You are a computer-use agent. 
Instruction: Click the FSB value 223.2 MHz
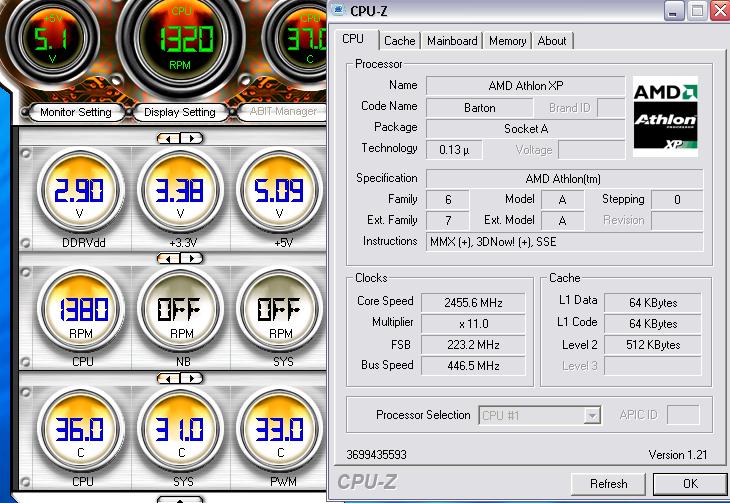(x=473, y=345)
